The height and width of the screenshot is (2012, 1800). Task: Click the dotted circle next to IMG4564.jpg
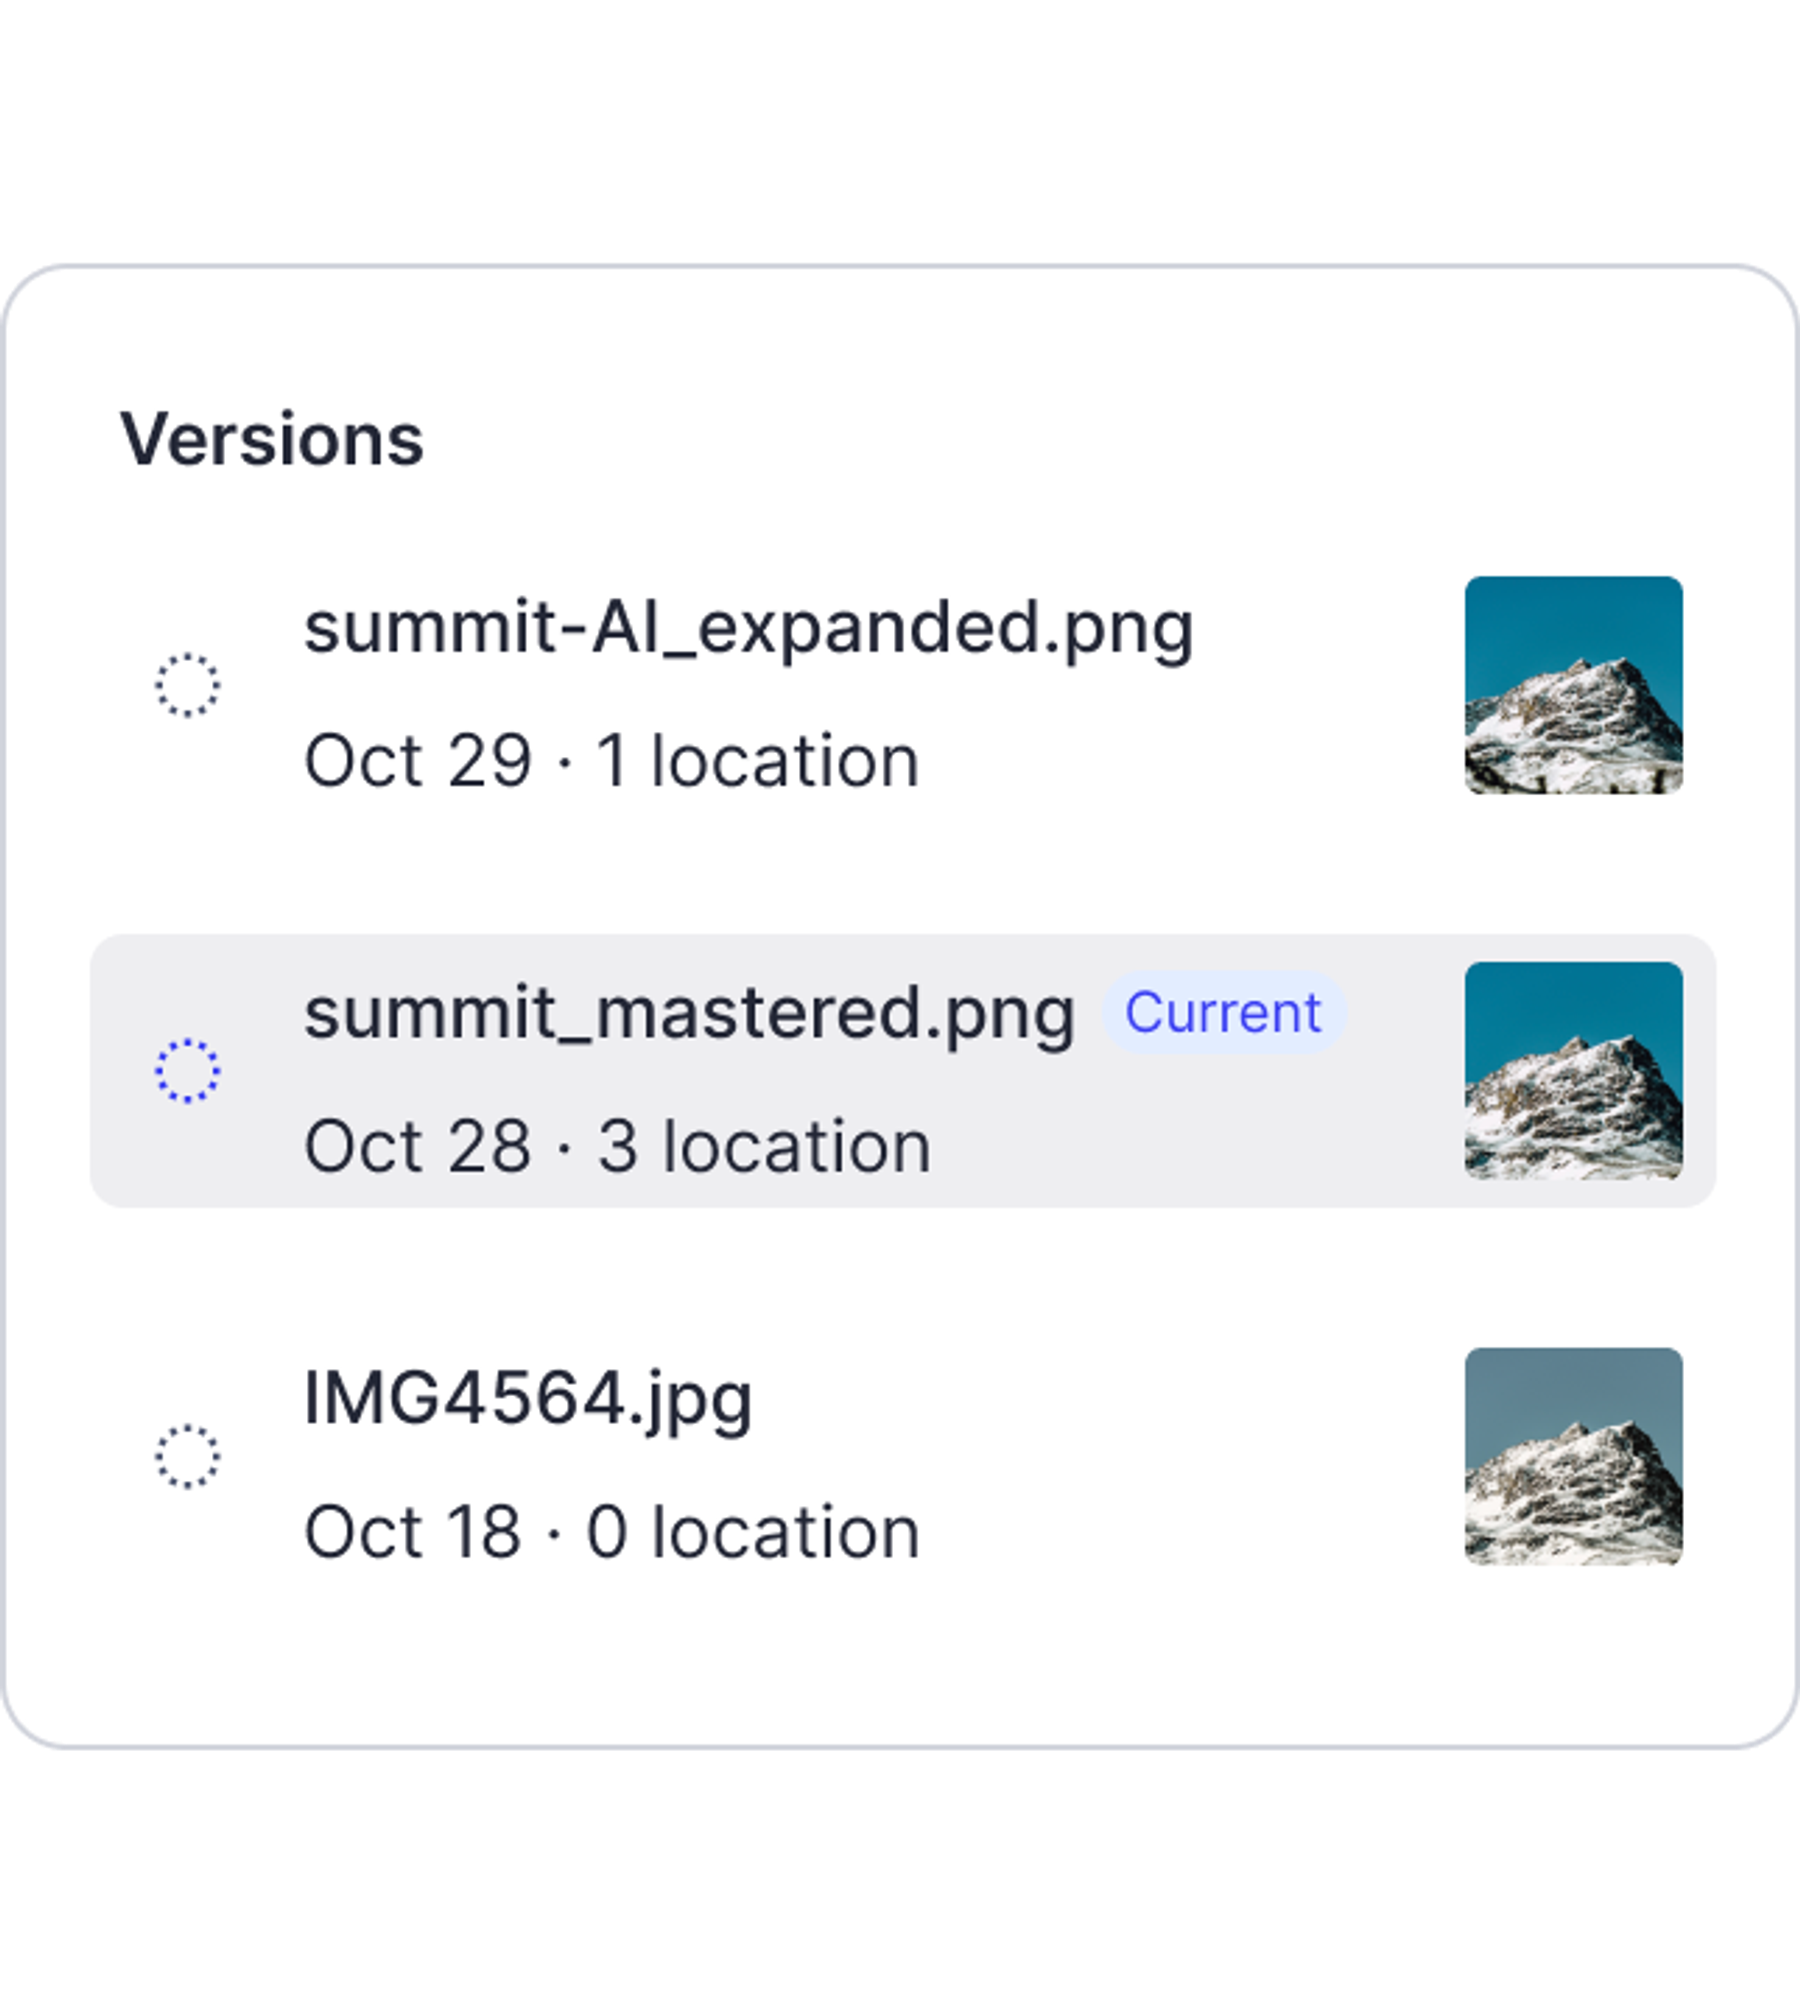(x=187, y=1456)
